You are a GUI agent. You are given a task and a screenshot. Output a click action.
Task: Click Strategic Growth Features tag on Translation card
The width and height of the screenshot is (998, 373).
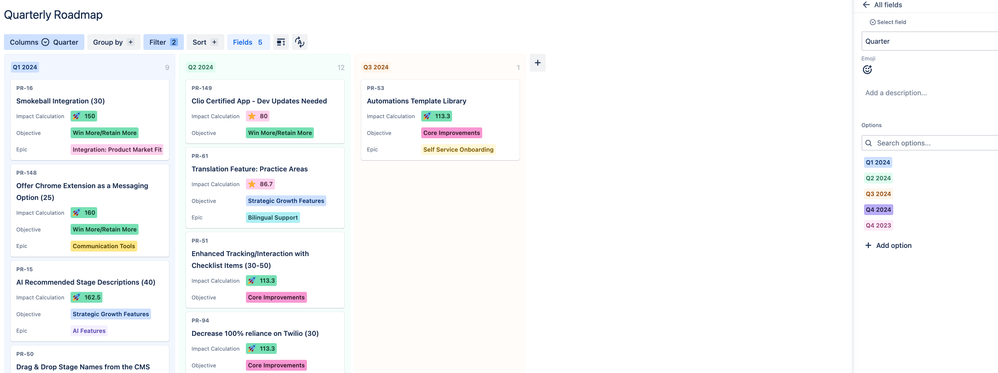point(286,201)
